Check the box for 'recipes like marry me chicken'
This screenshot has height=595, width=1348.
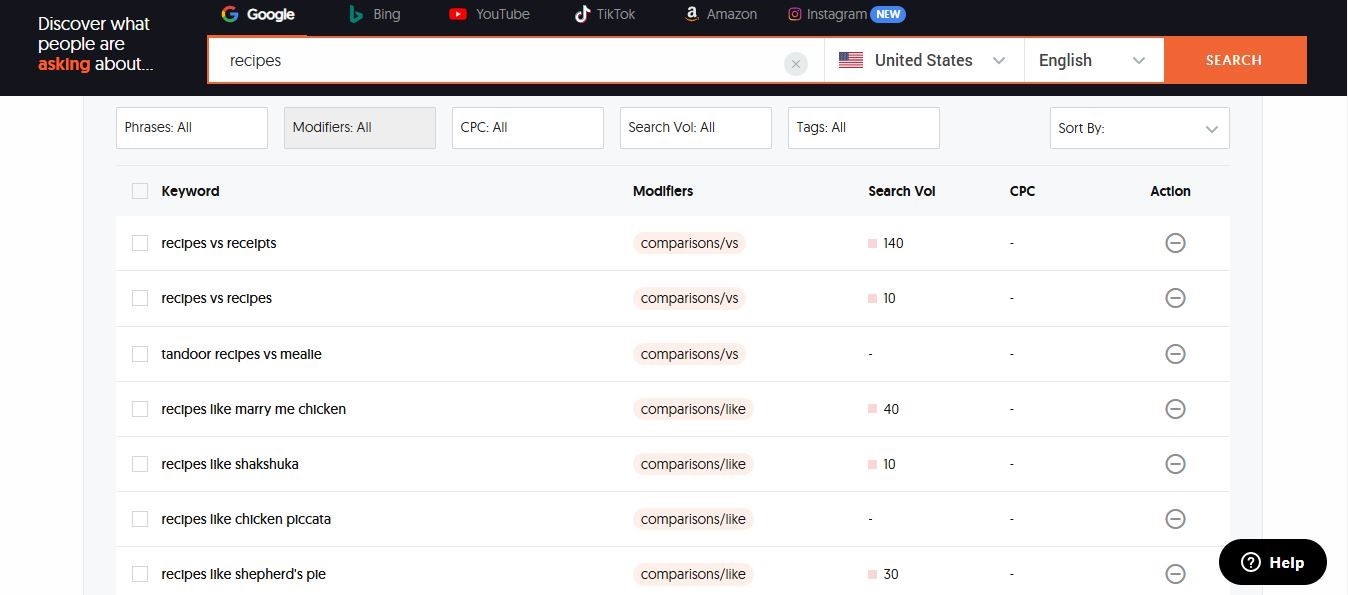click(x=140, y=409)
